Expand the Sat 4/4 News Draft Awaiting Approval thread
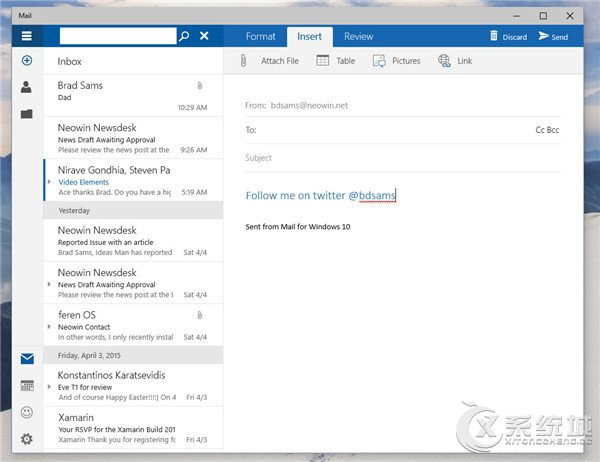 coord(49,284)
